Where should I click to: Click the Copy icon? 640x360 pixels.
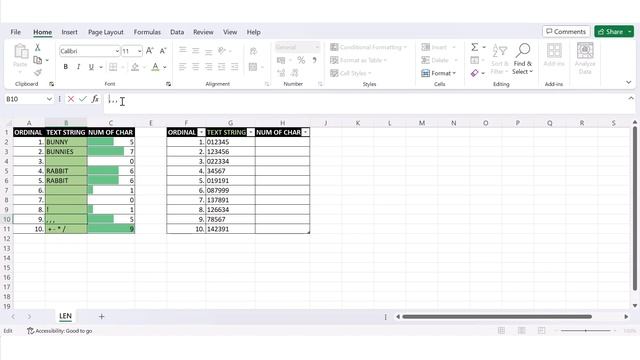[x=38, y=60]
